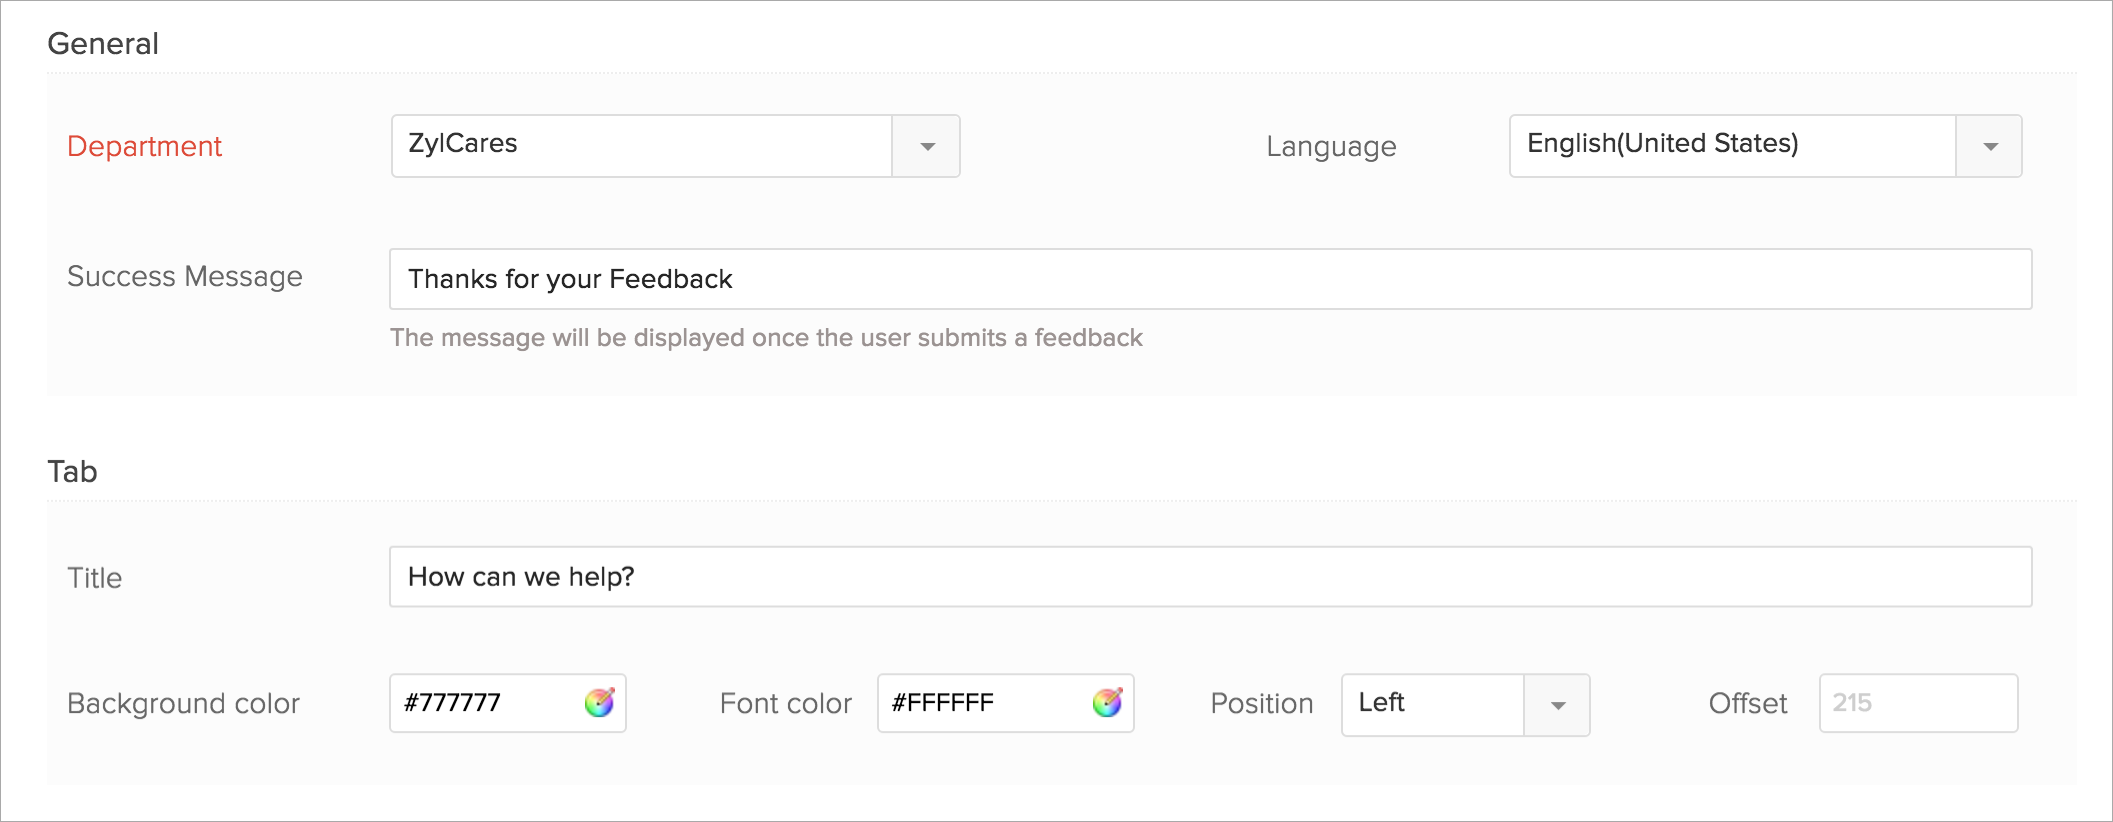2113x822 pixels.
Task: Expand the Language dropdown arrow
Action: pos(1989,147)
